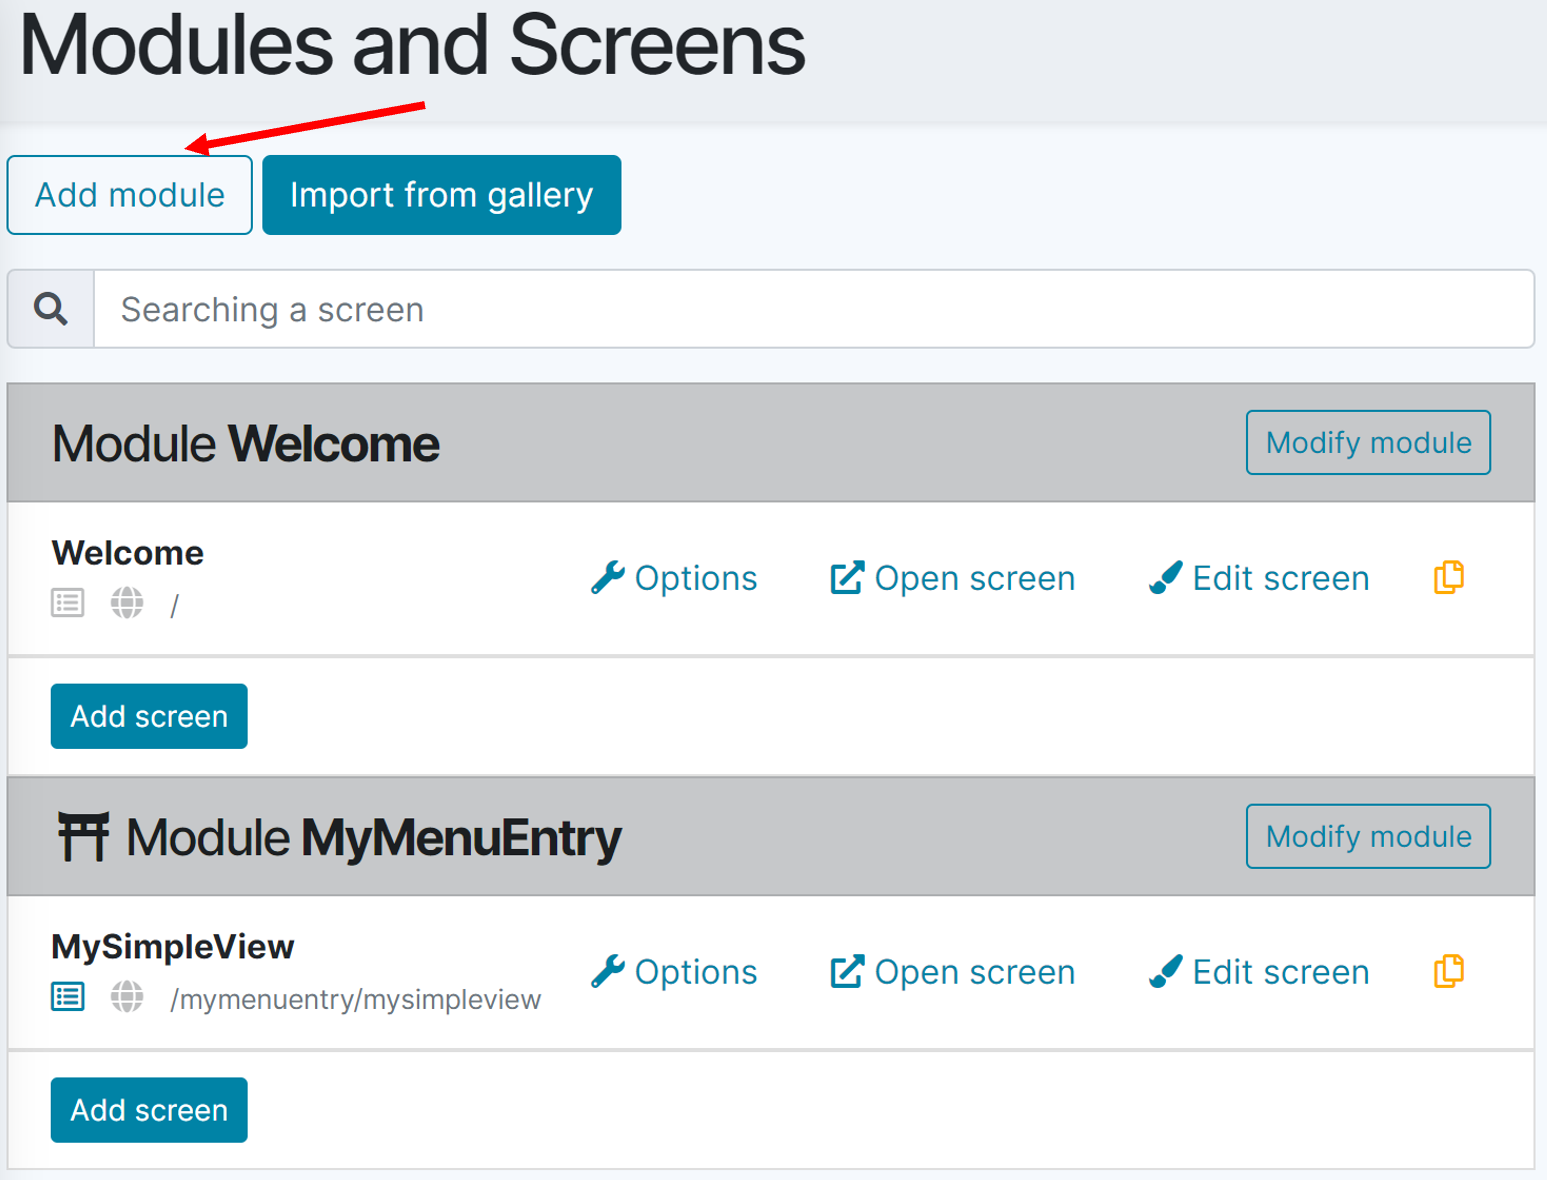Click list icon under Welcome screen
The width and height of the screenshot is (1547, 1180).
click(x=68, y=603)
